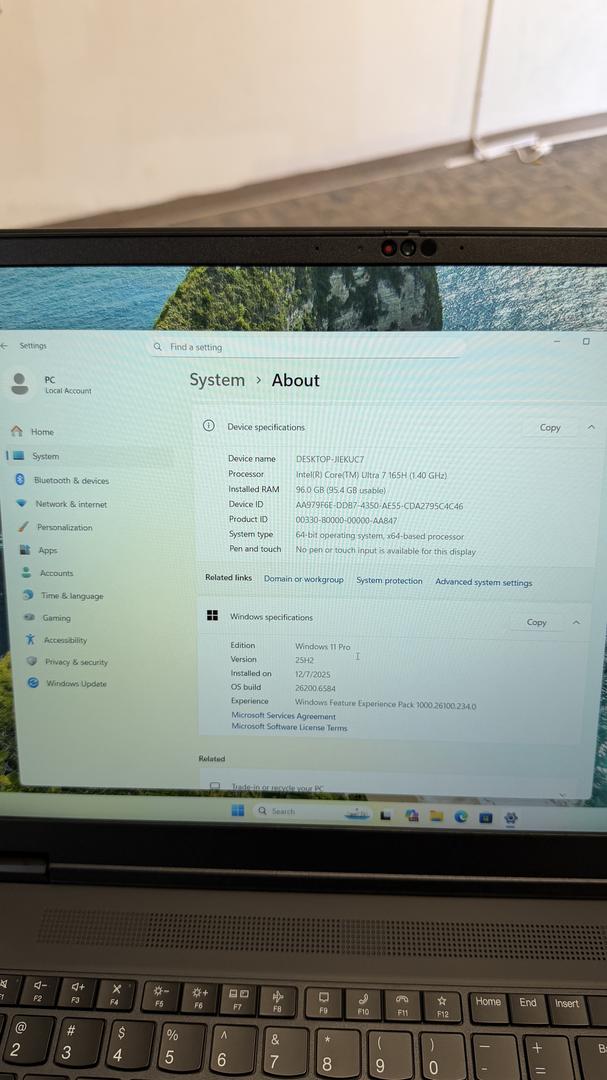Viewport: 607px width, 1080px height.
Task: Collapse the Device specifications section
Action: coord(591,427)
